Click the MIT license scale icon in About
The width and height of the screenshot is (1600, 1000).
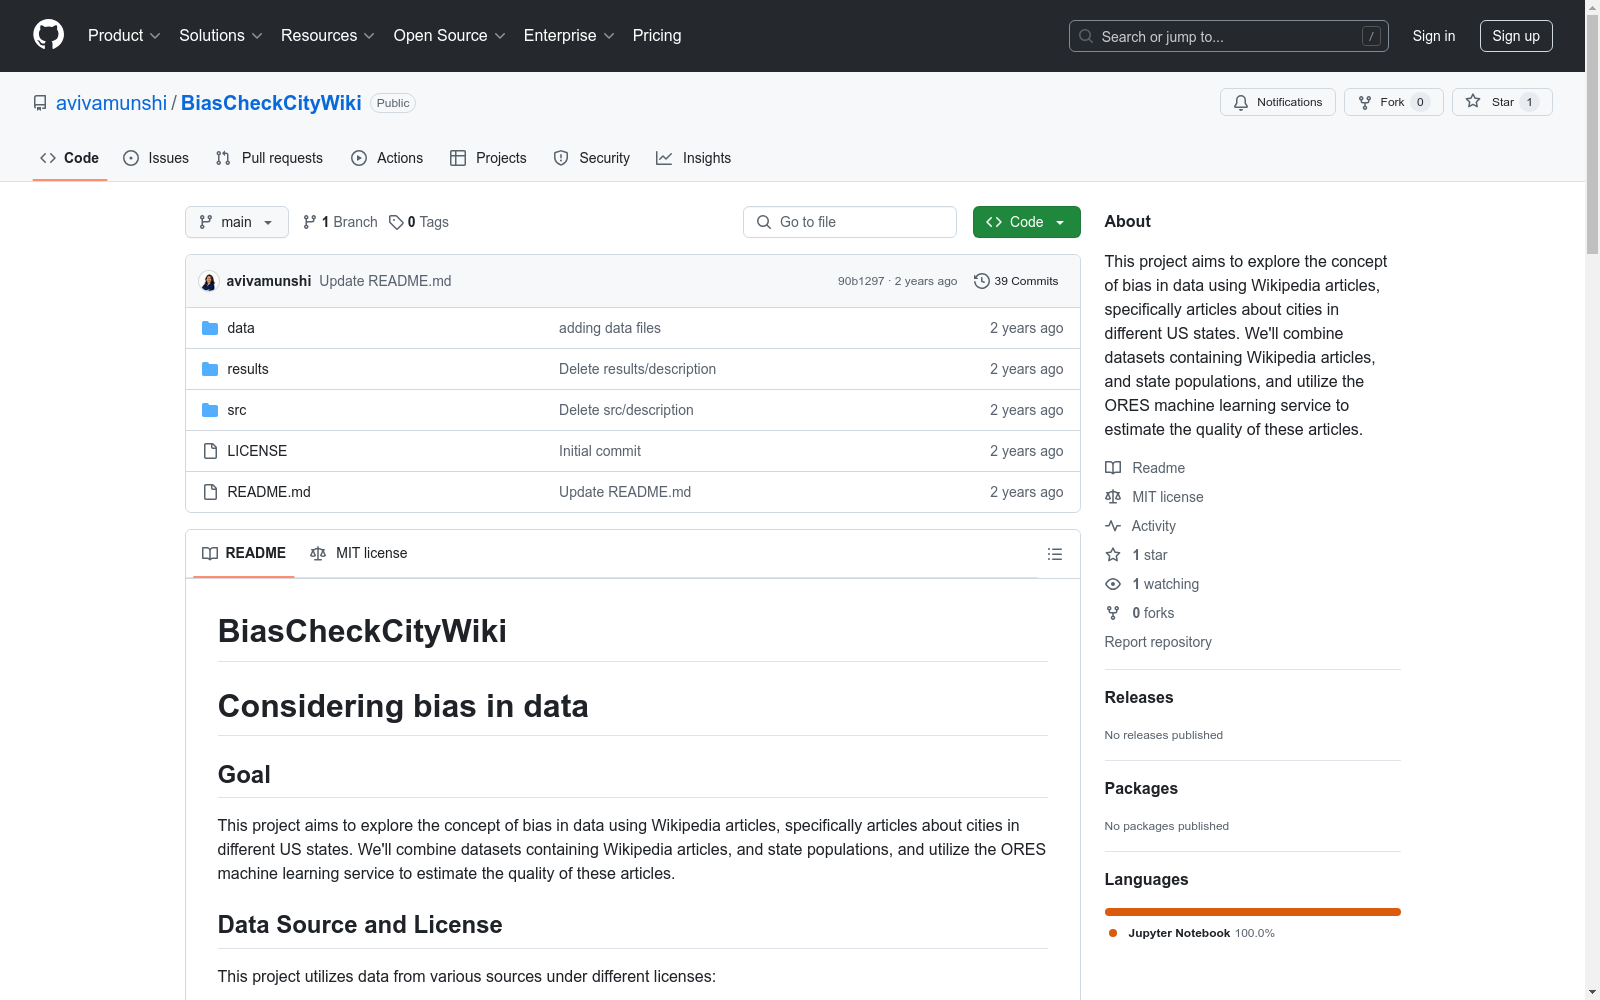click(x=1113, y=497)
